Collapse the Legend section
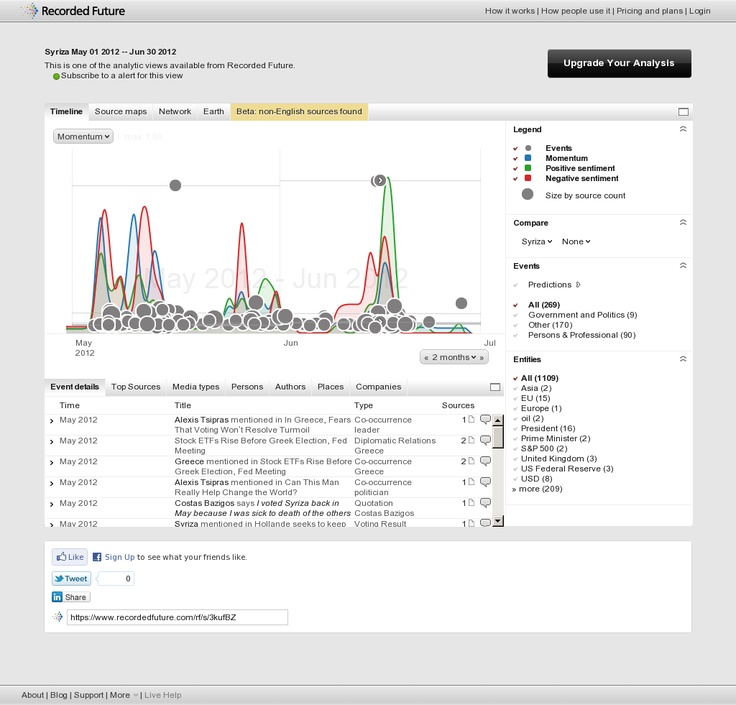The width and height of the screenshot is (736, 705). 683,129
